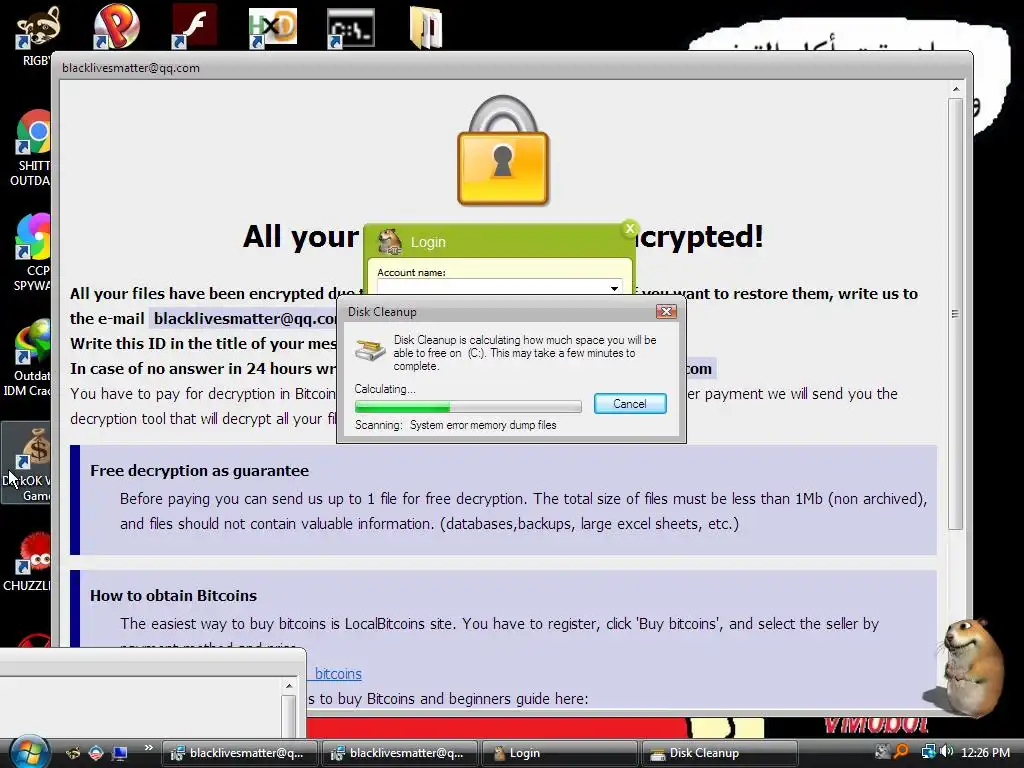Click the Windows Start orb
The image size is (1024, 768).
[x=27, y=752]
